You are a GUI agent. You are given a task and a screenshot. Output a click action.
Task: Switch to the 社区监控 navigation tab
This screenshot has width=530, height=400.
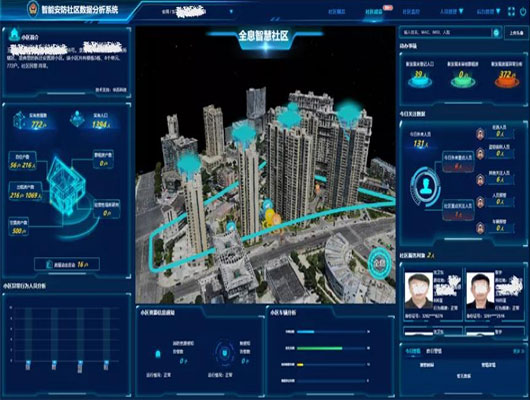pos(411,12)
